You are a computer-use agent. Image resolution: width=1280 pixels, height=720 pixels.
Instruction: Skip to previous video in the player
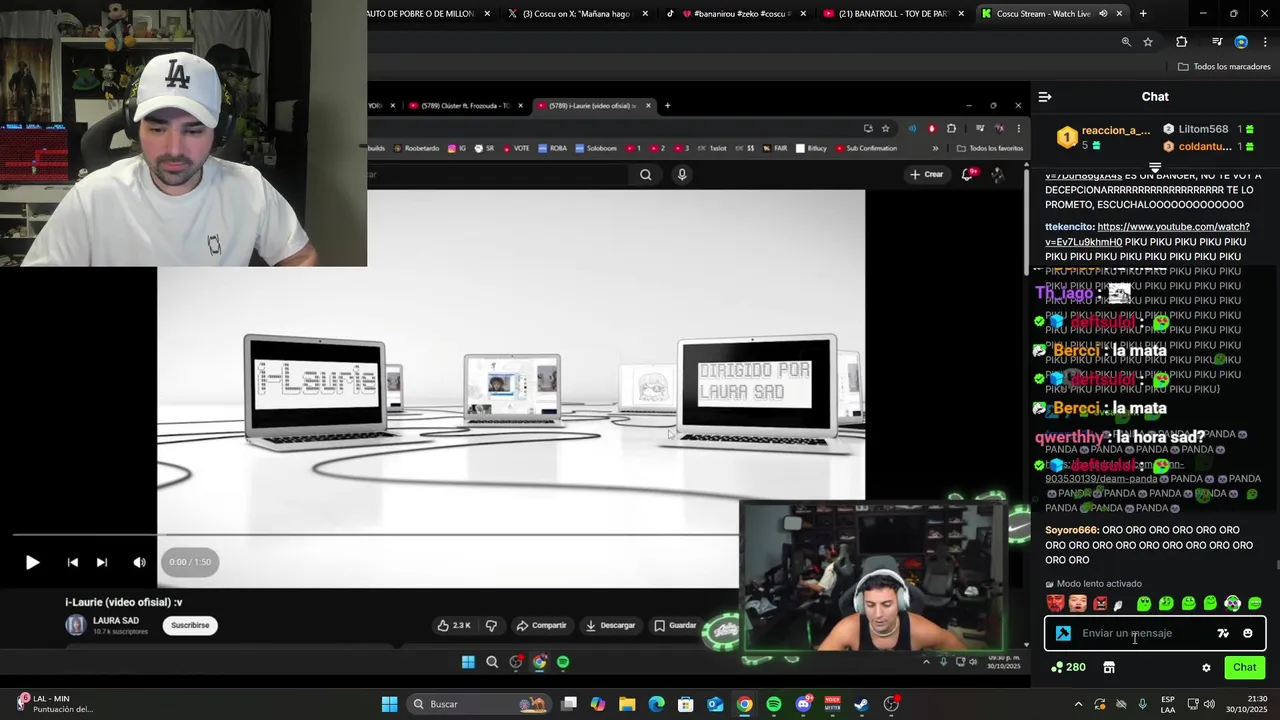(72, 562)
